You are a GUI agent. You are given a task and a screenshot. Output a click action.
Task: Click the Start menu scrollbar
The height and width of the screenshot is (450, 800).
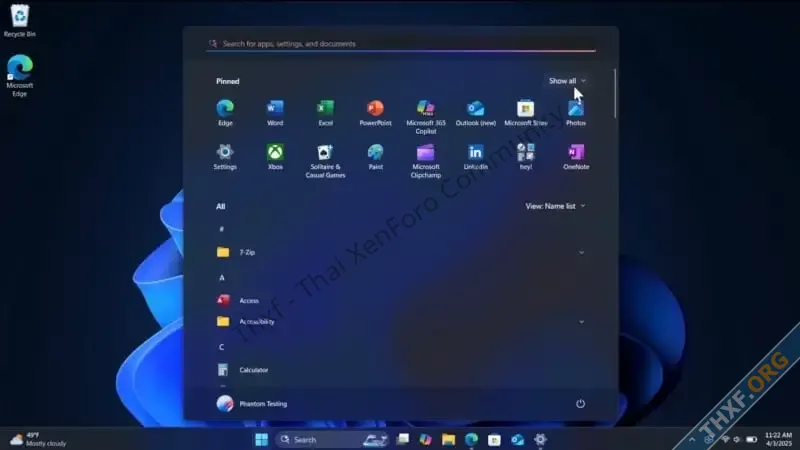[x=615, y=93]
